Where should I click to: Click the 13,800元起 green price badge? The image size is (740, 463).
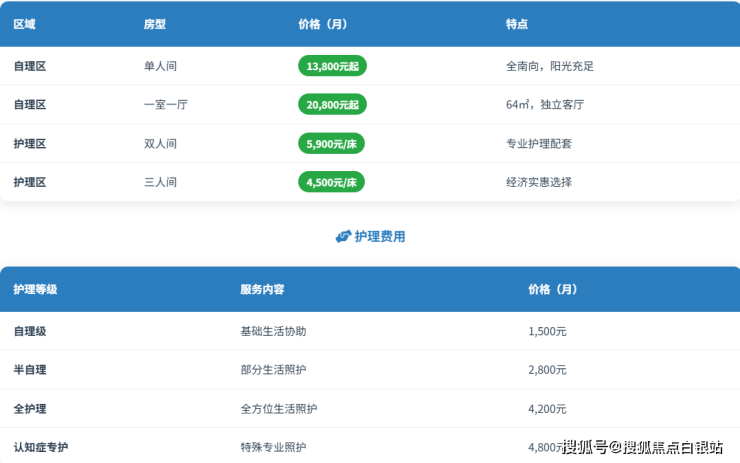point(333,66)
